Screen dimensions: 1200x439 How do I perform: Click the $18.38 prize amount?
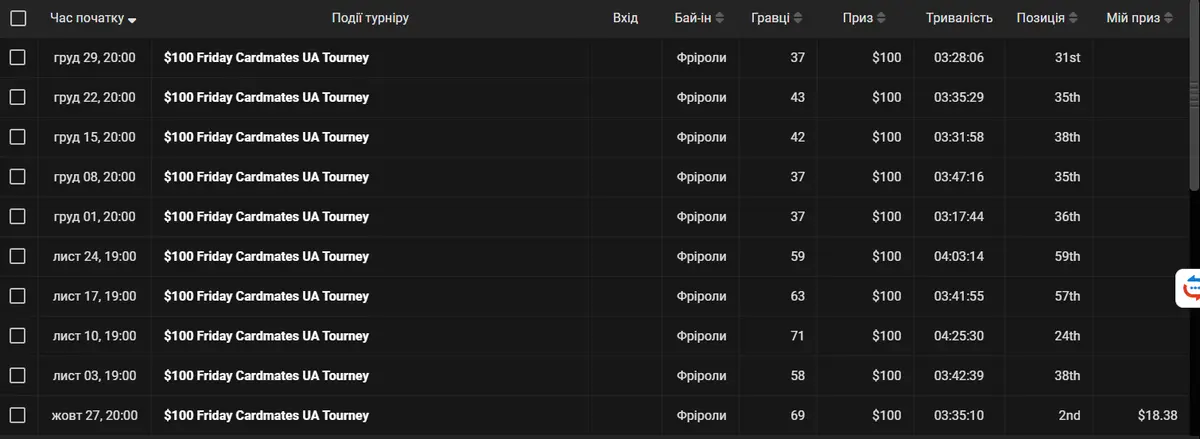[x=1157, y=415]
